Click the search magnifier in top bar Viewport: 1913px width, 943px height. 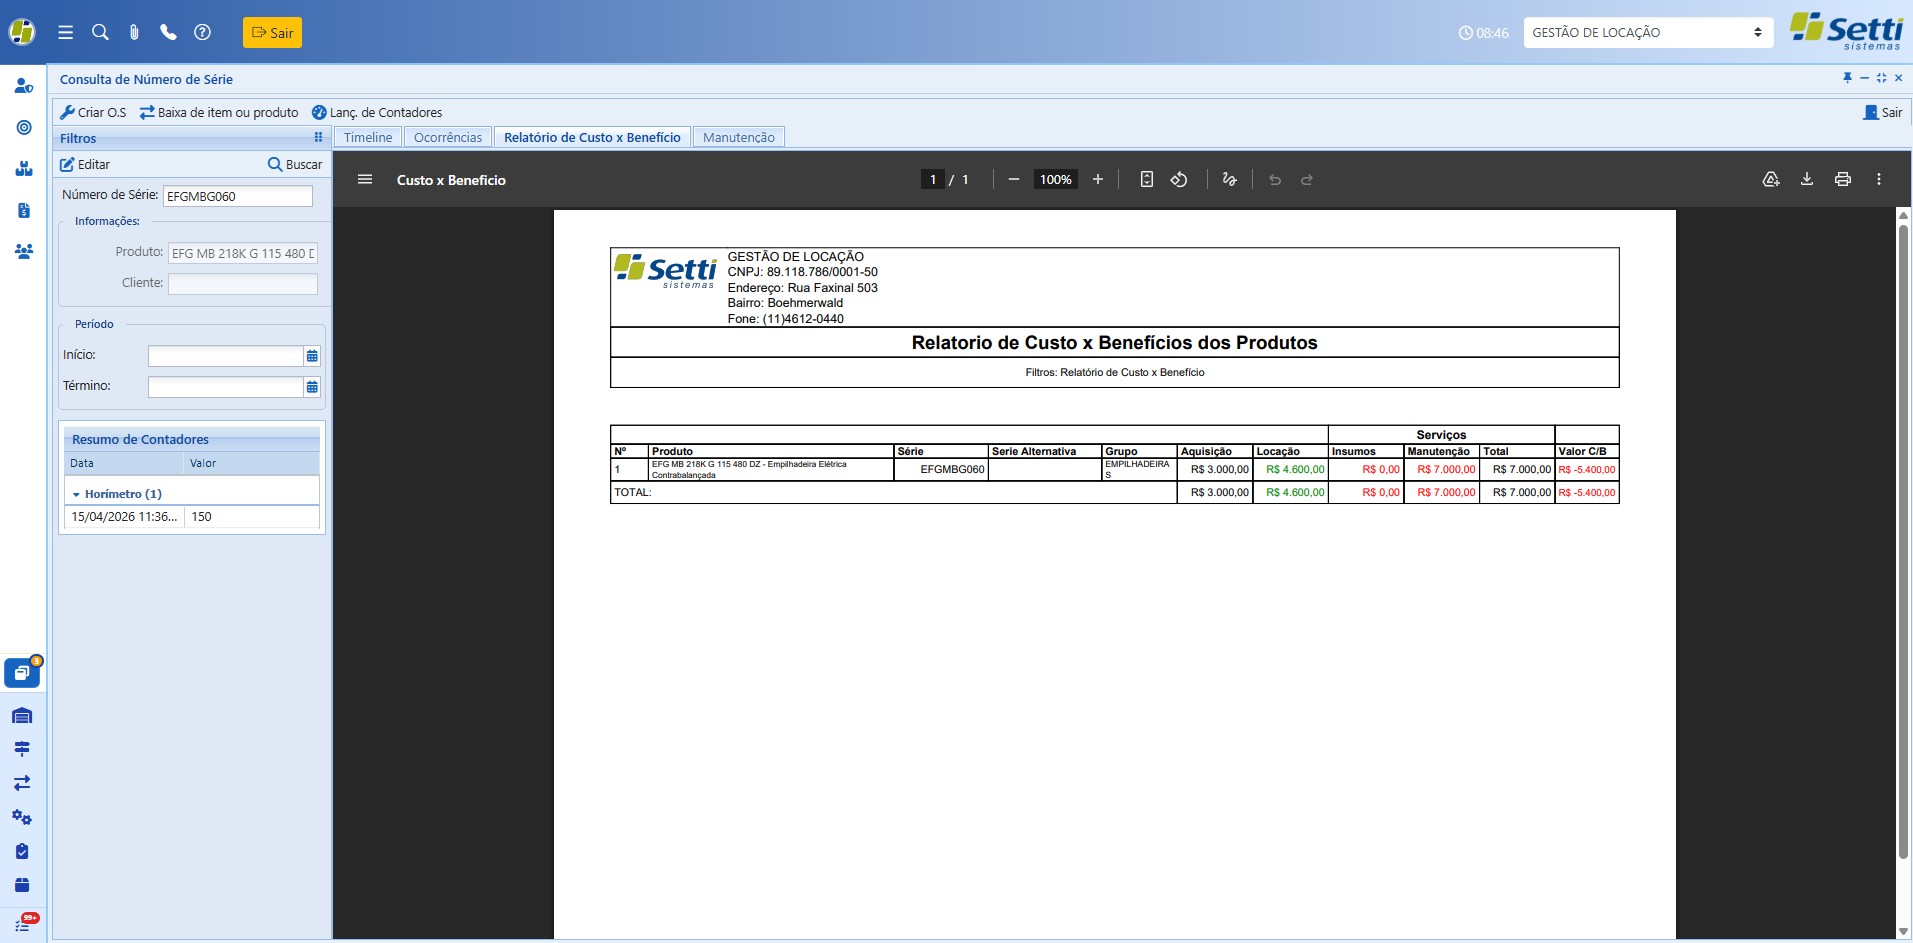(x=100, y=33)
